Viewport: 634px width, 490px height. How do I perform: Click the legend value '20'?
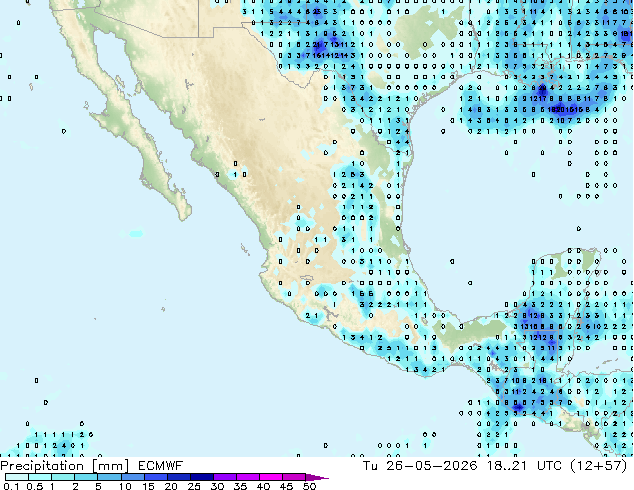171,486
